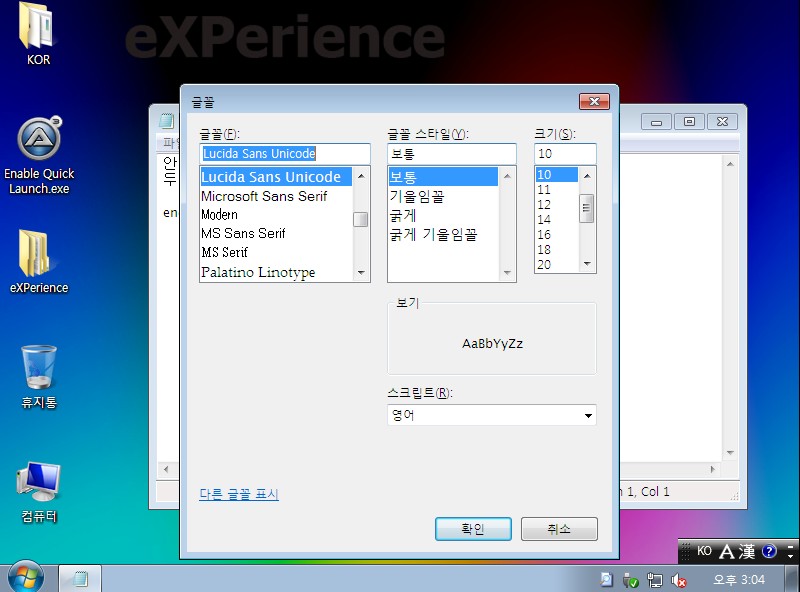Screen dimensions: 800x592
Task: Open the 다른 글꼴 표시 link
Action: click(239, 494)
